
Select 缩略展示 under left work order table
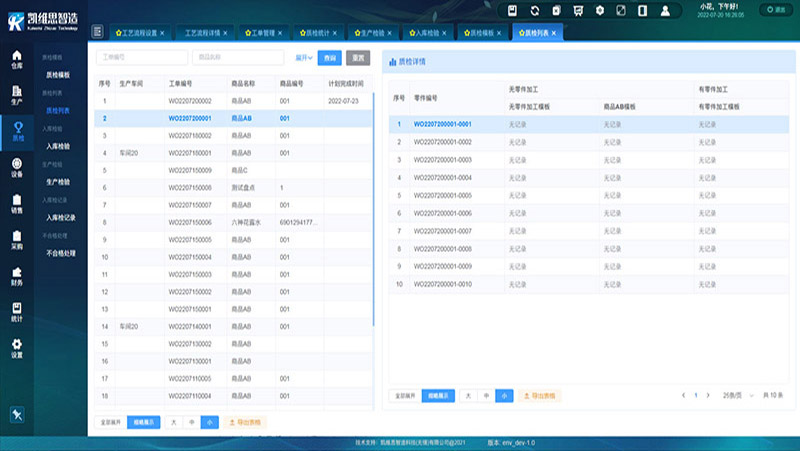click(143, 422)
